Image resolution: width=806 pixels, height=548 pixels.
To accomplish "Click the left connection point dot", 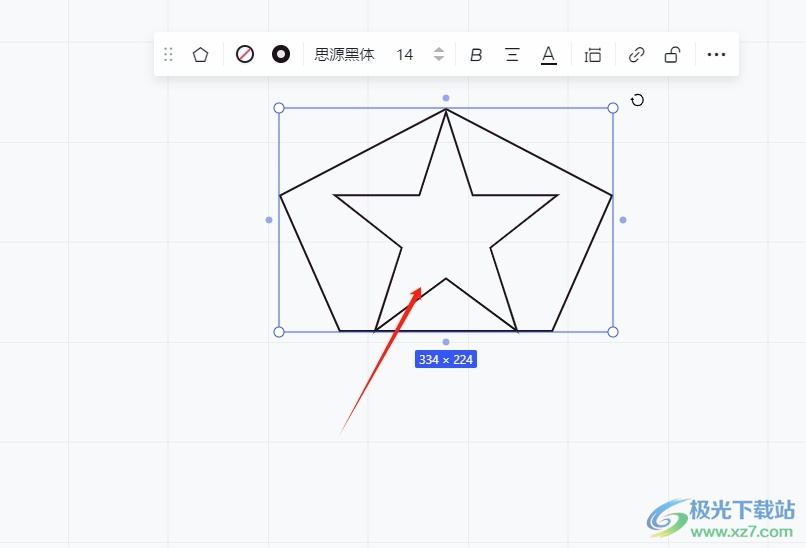I will [x=269, y=220].
